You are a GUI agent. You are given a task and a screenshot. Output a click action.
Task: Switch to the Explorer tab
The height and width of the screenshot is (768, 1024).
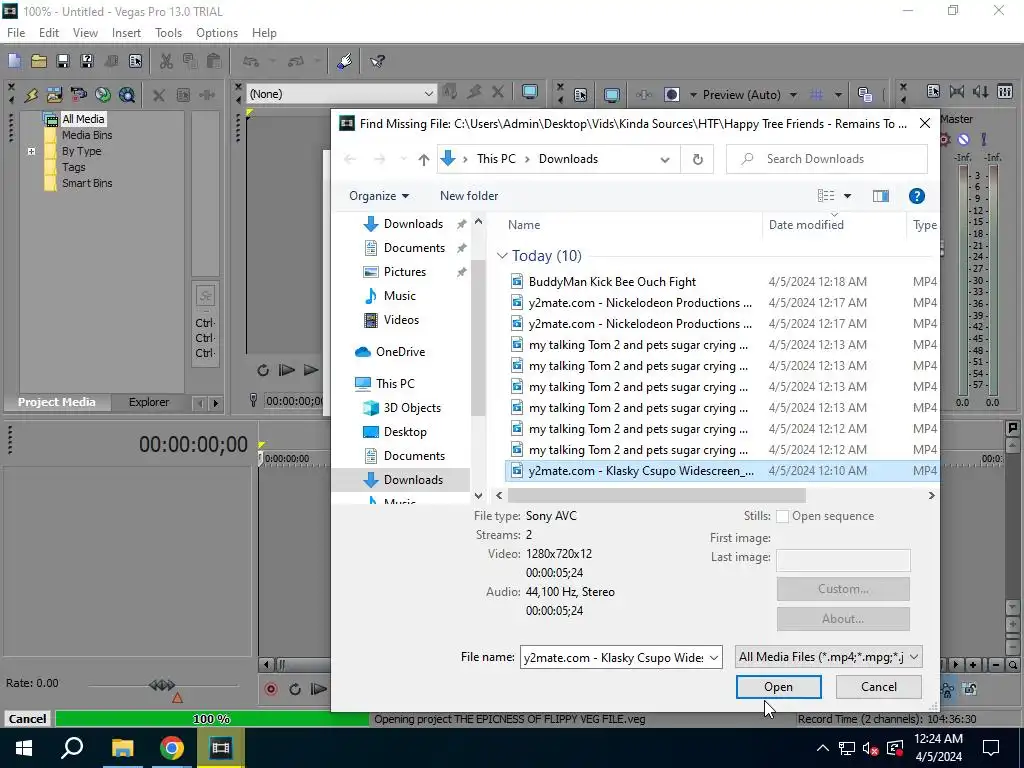(x=149, y=402)
